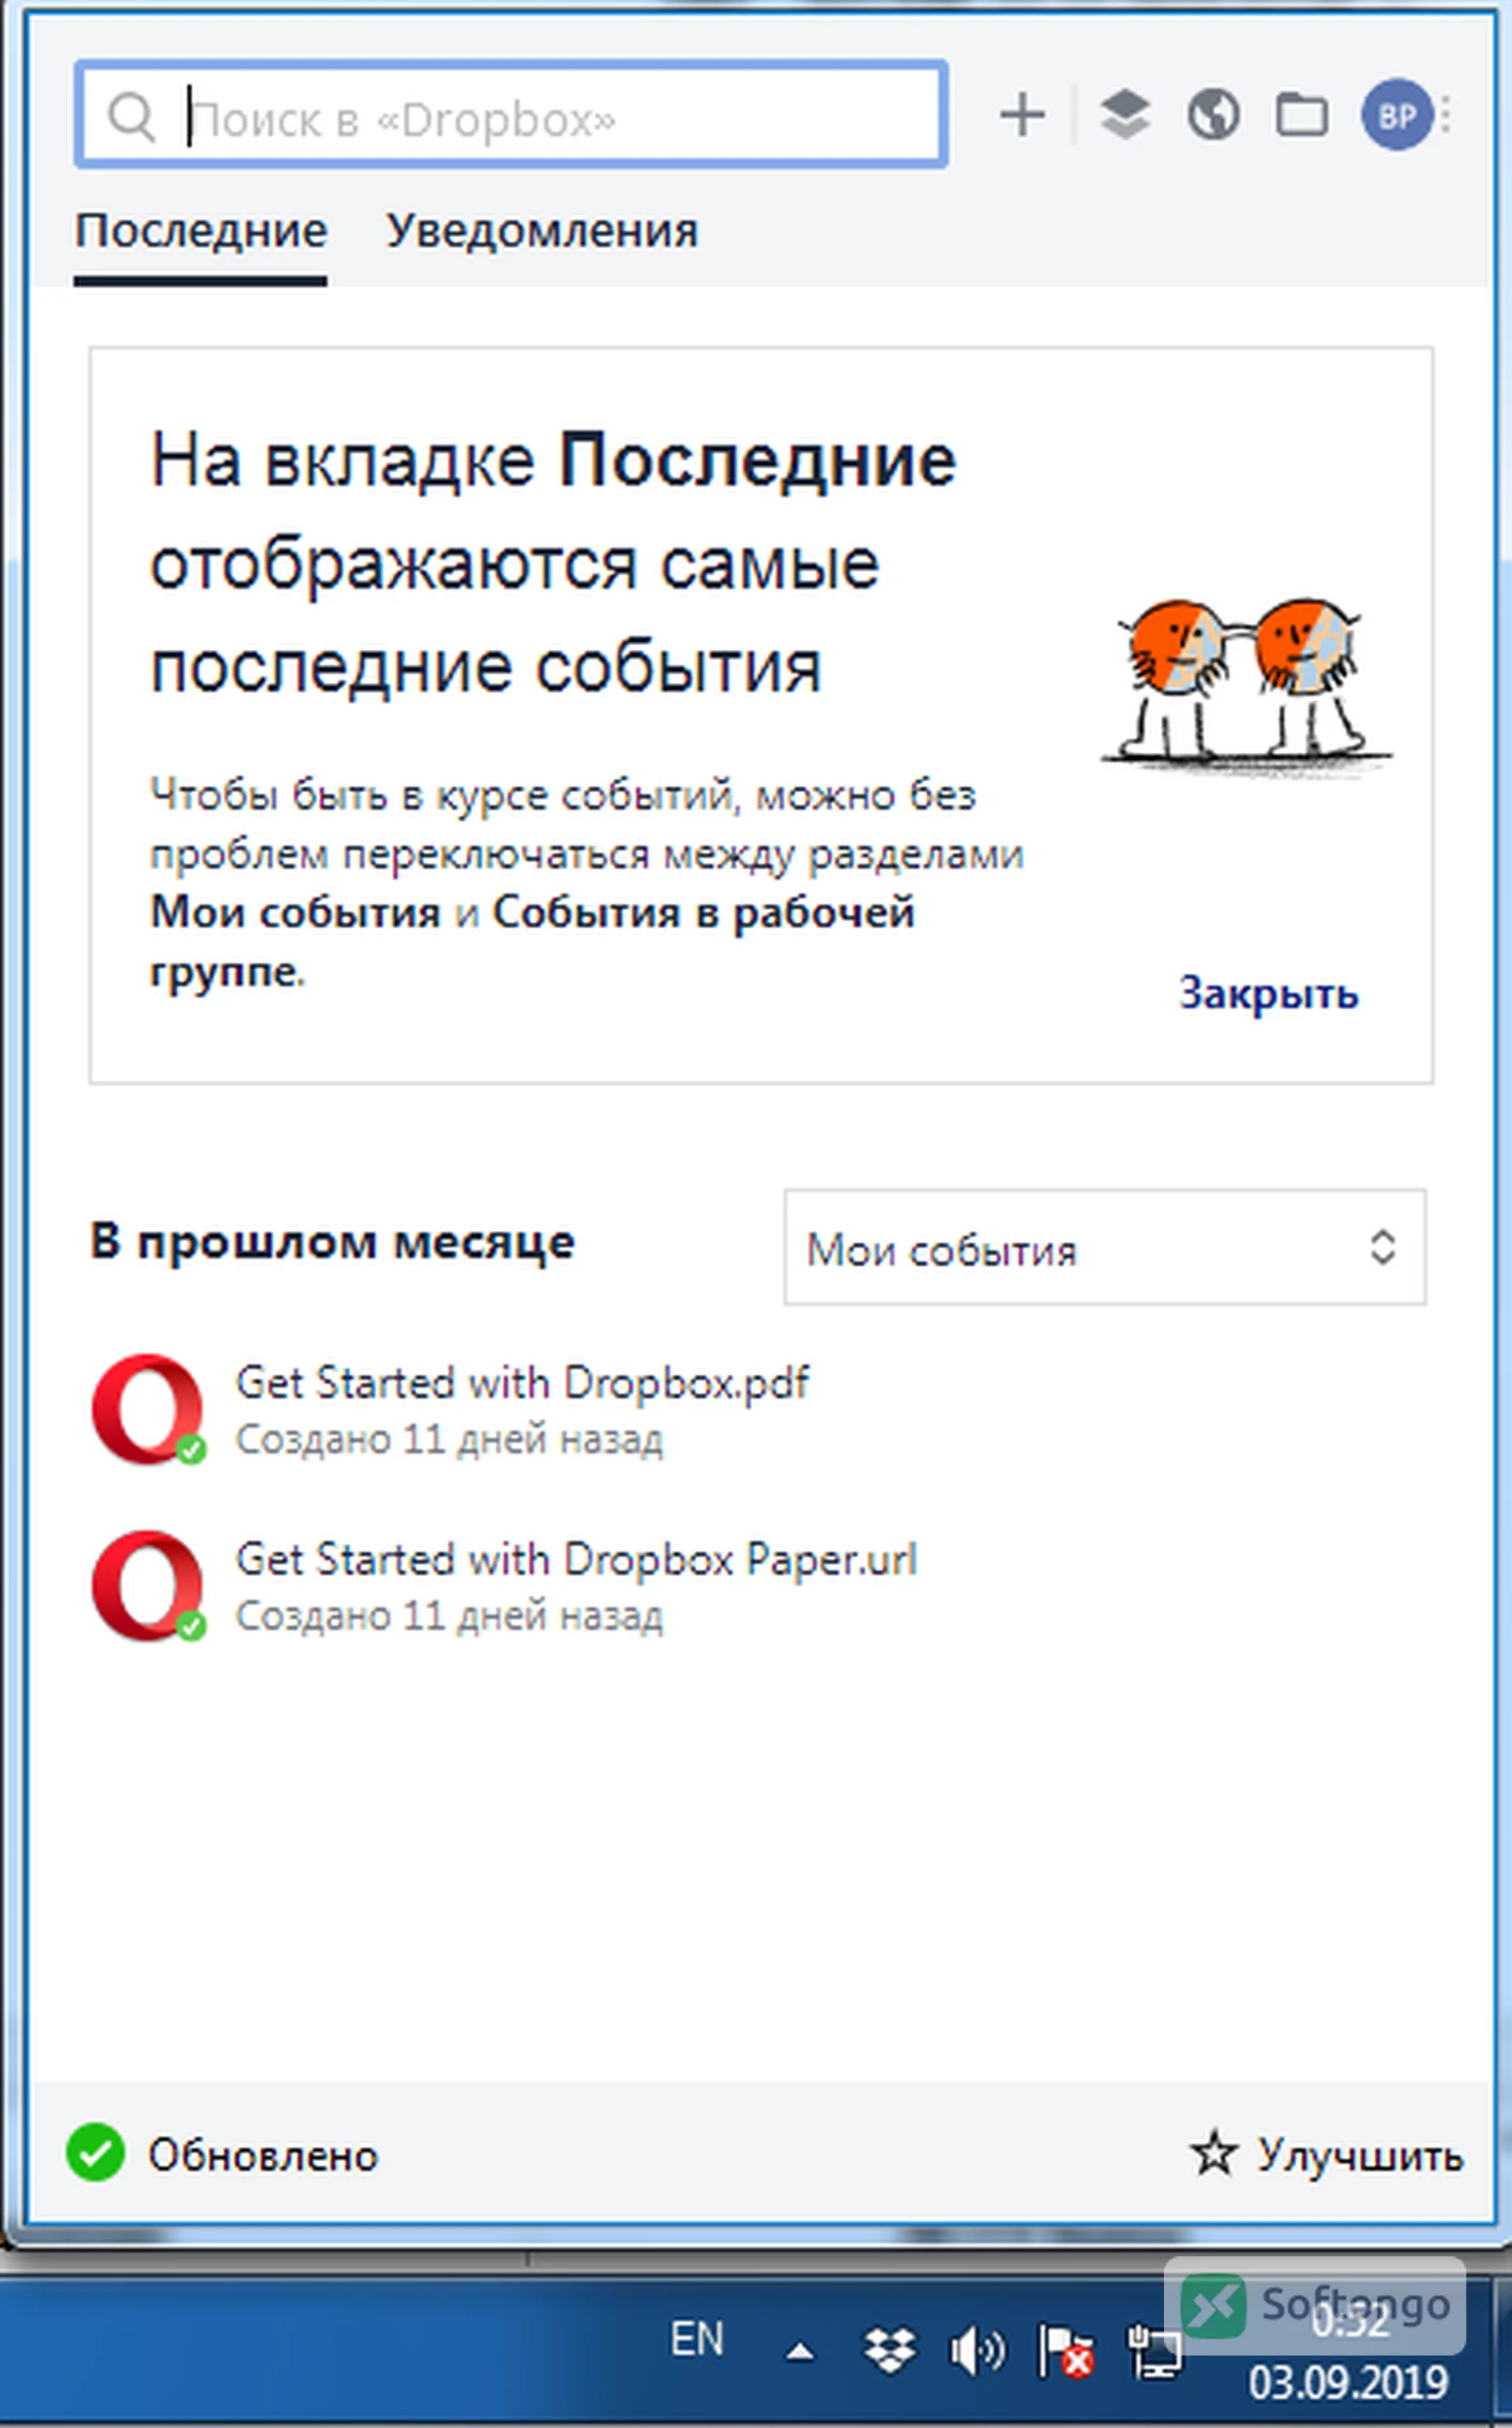Screen dimensions: 1512x2428
Task: Open the BP account avatar menu
Action: 1397,115
